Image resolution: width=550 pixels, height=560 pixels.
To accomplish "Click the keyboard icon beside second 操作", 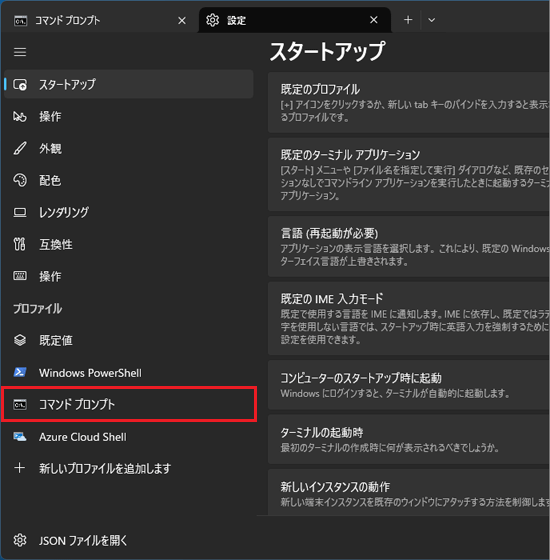I will click(x=20, y=276).
